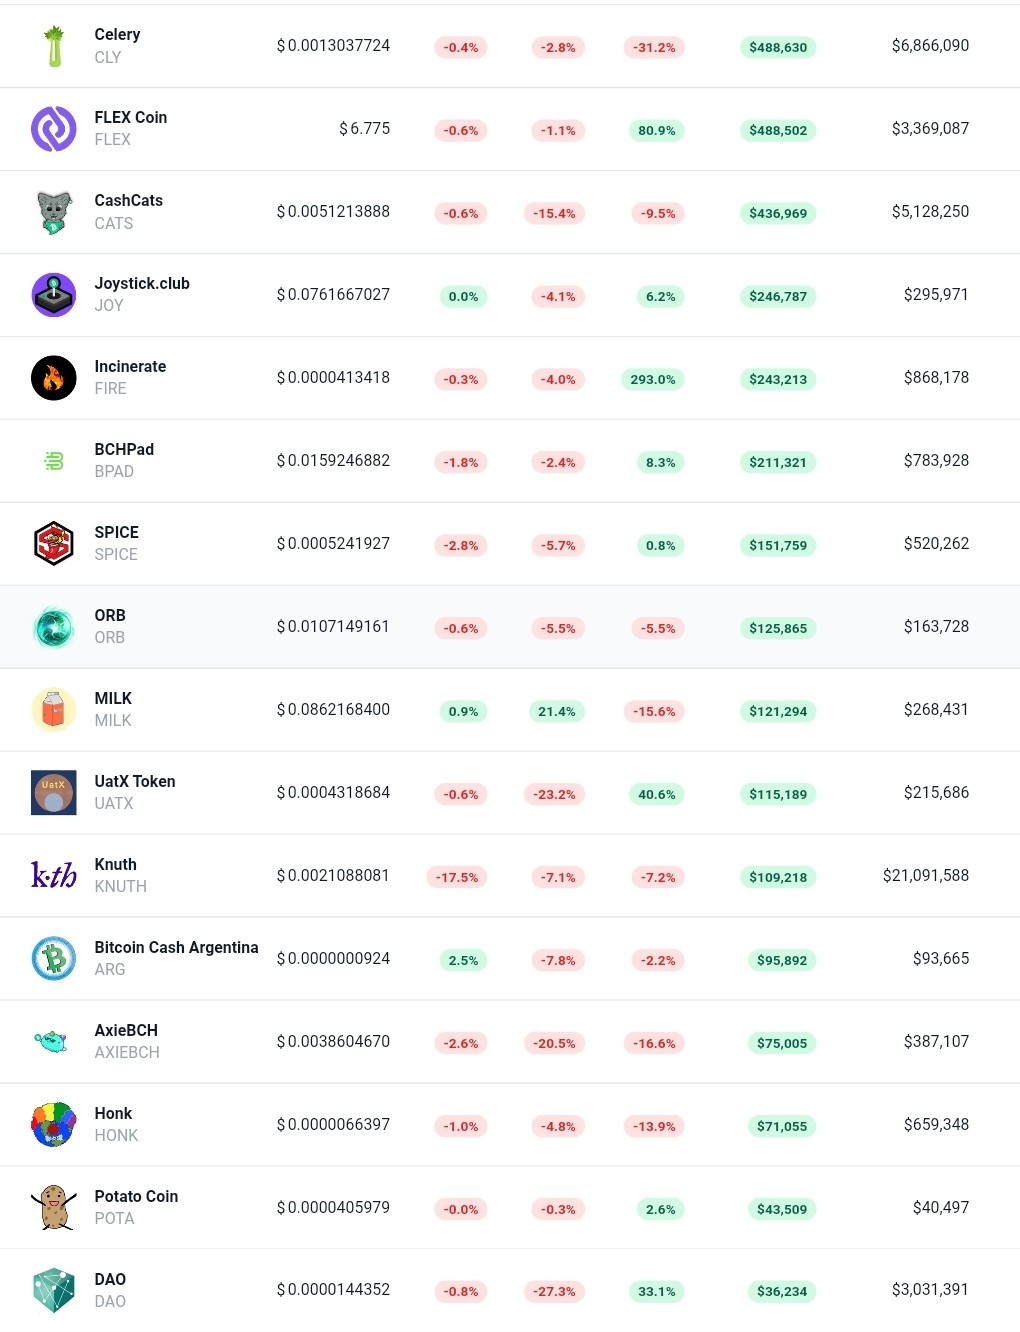Click Knuth's -17.5% change badge

click(x=457, y=877)
